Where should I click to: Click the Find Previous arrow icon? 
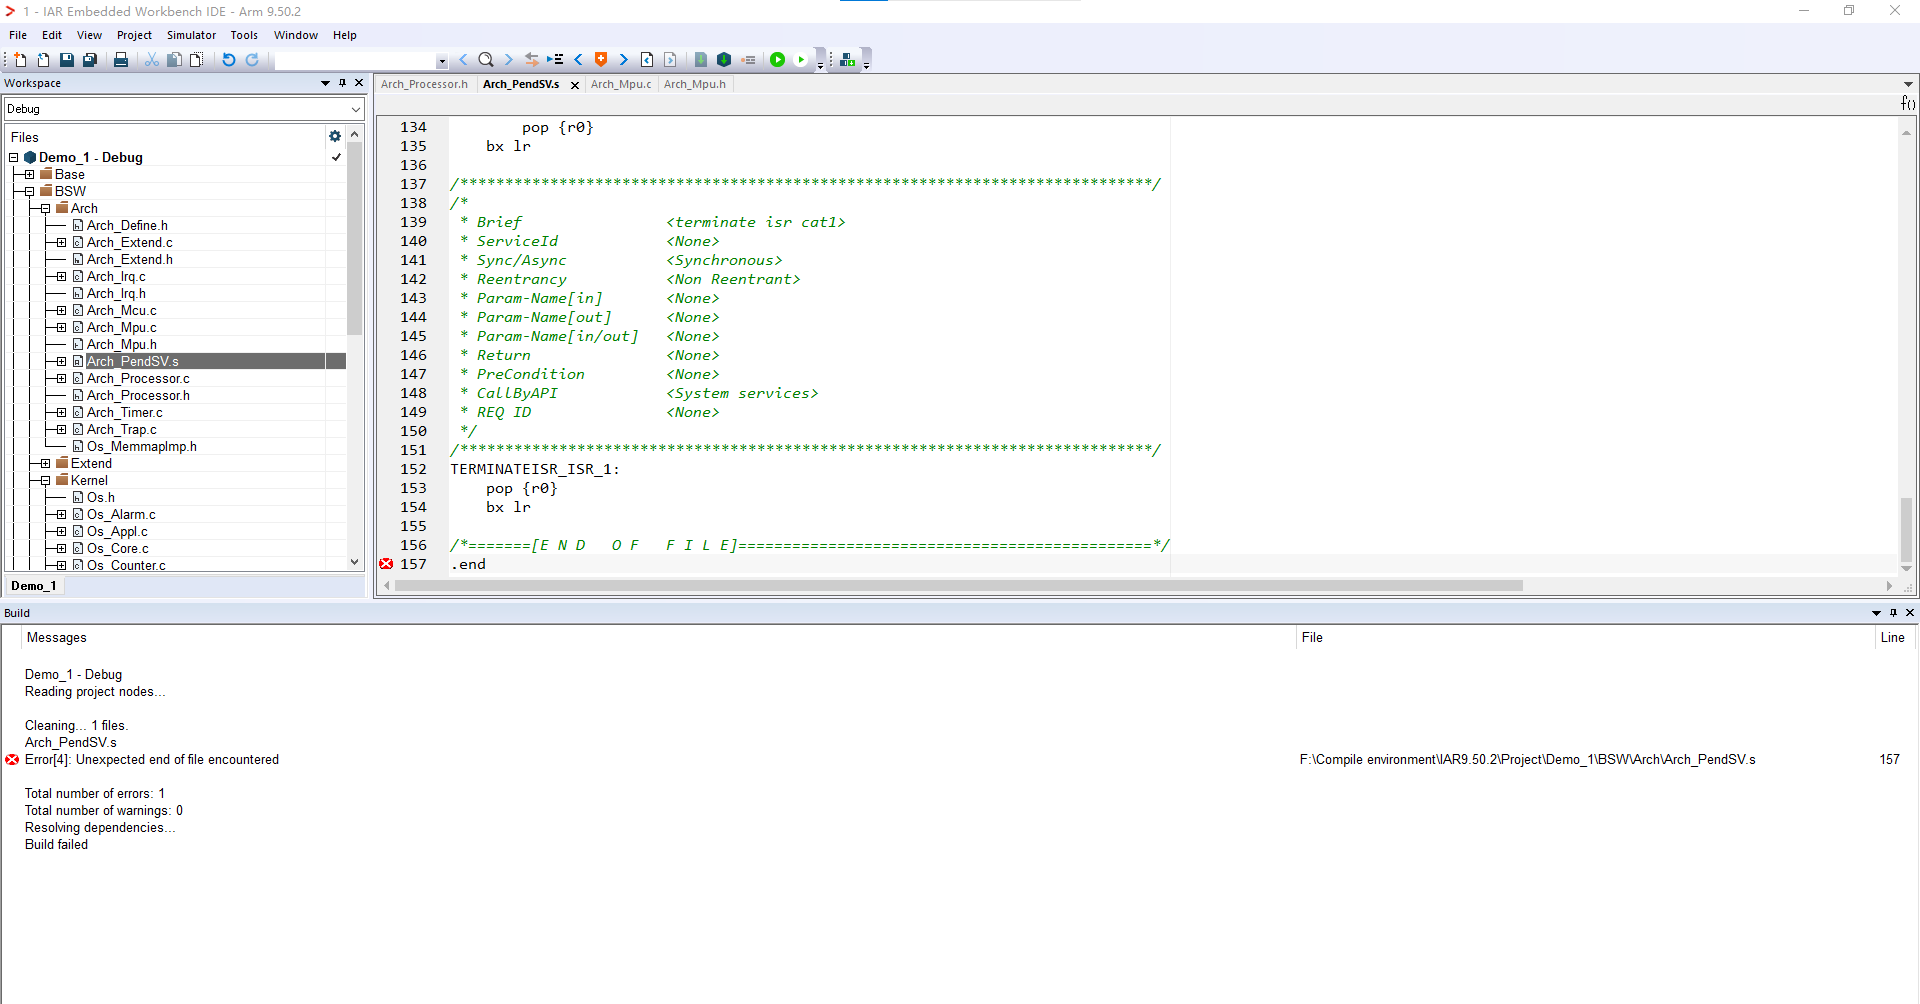pos(463,60)
